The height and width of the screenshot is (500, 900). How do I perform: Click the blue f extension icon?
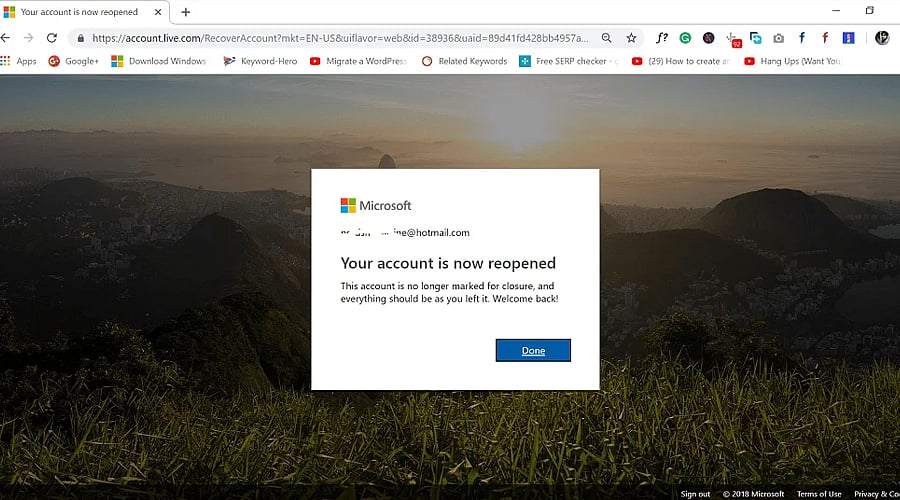click(801, 38)
